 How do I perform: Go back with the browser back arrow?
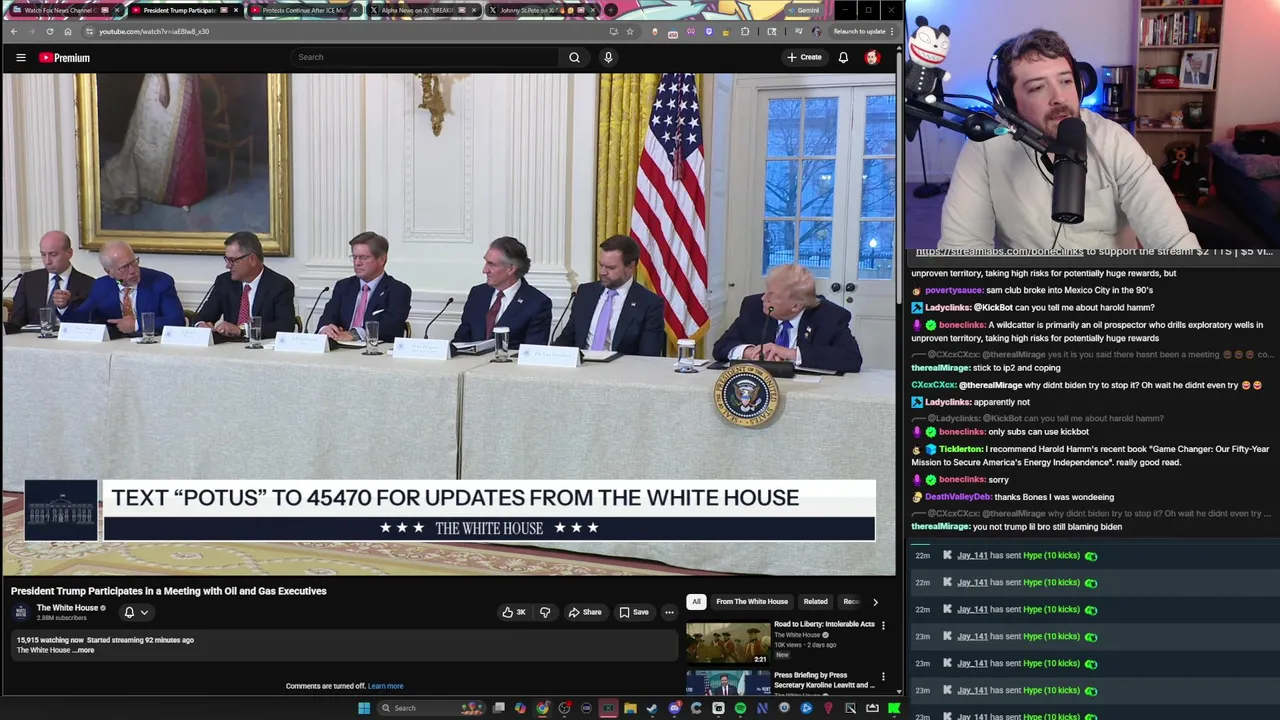pos(14,31)
